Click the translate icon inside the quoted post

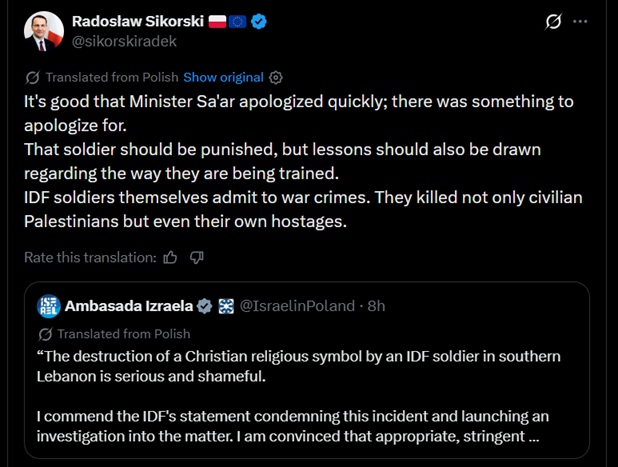pos(45,334)
